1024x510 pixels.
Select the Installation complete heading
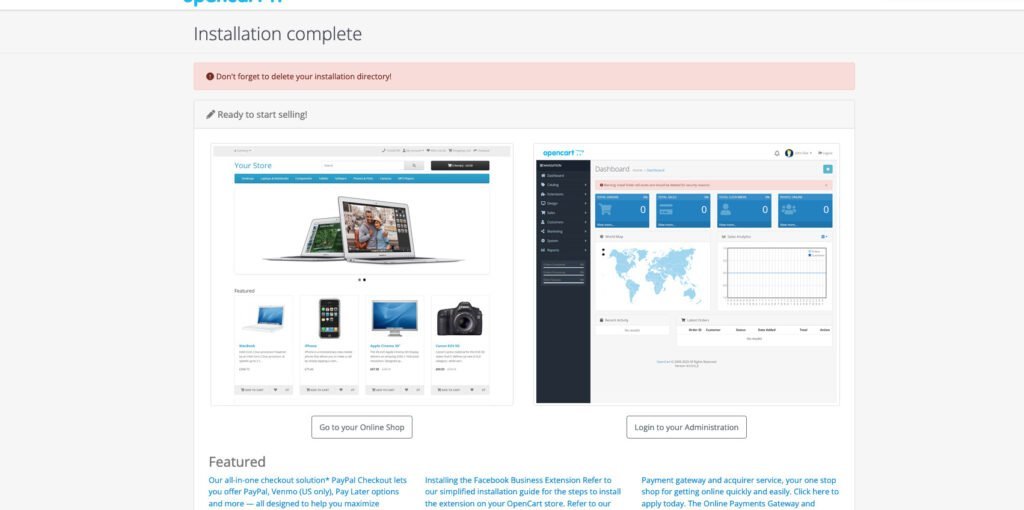[x=278, y=34]
